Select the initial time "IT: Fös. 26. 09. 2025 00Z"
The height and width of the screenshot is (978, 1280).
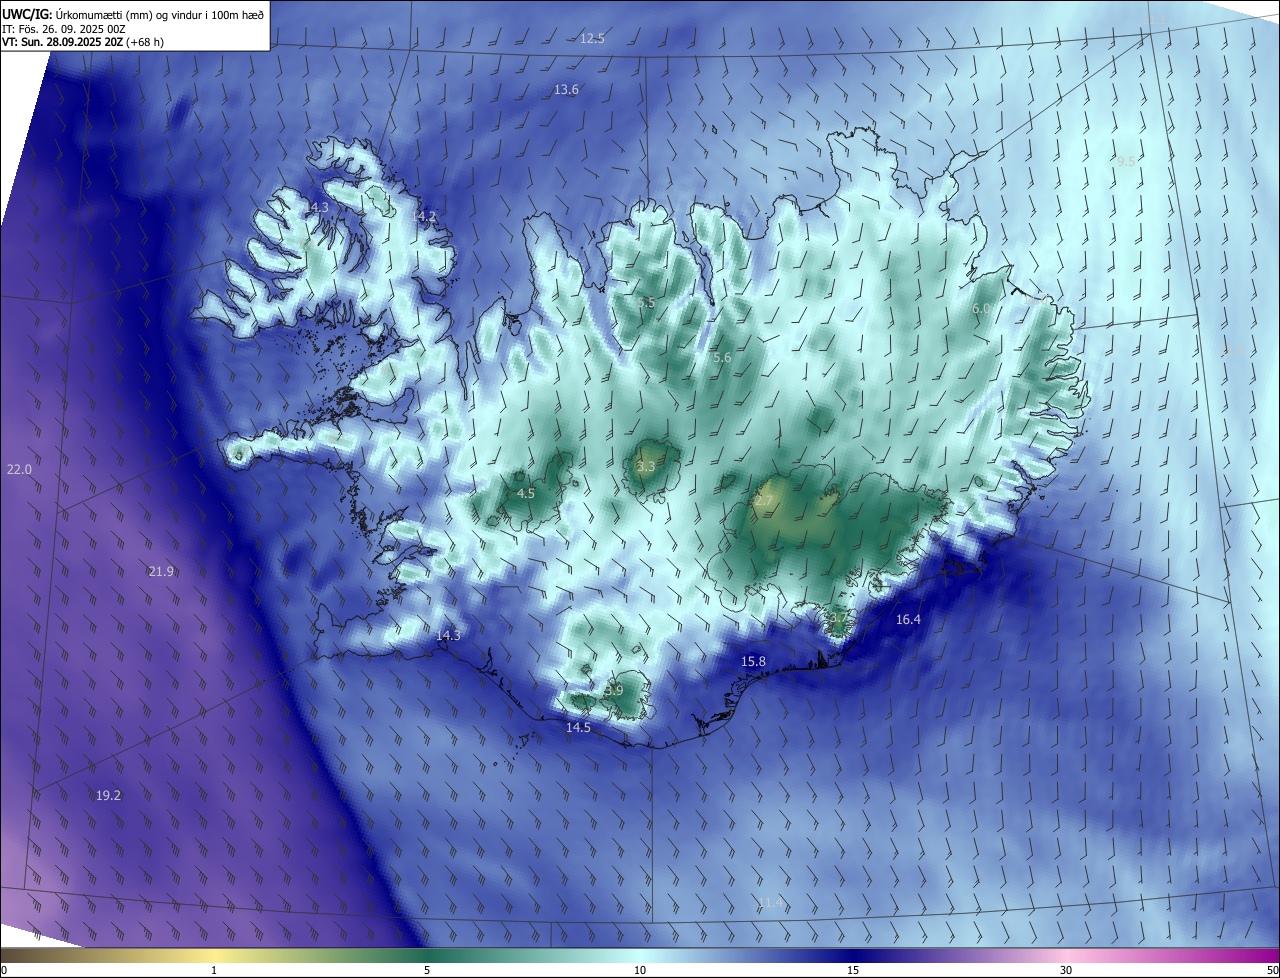click(x=64, y=29)
